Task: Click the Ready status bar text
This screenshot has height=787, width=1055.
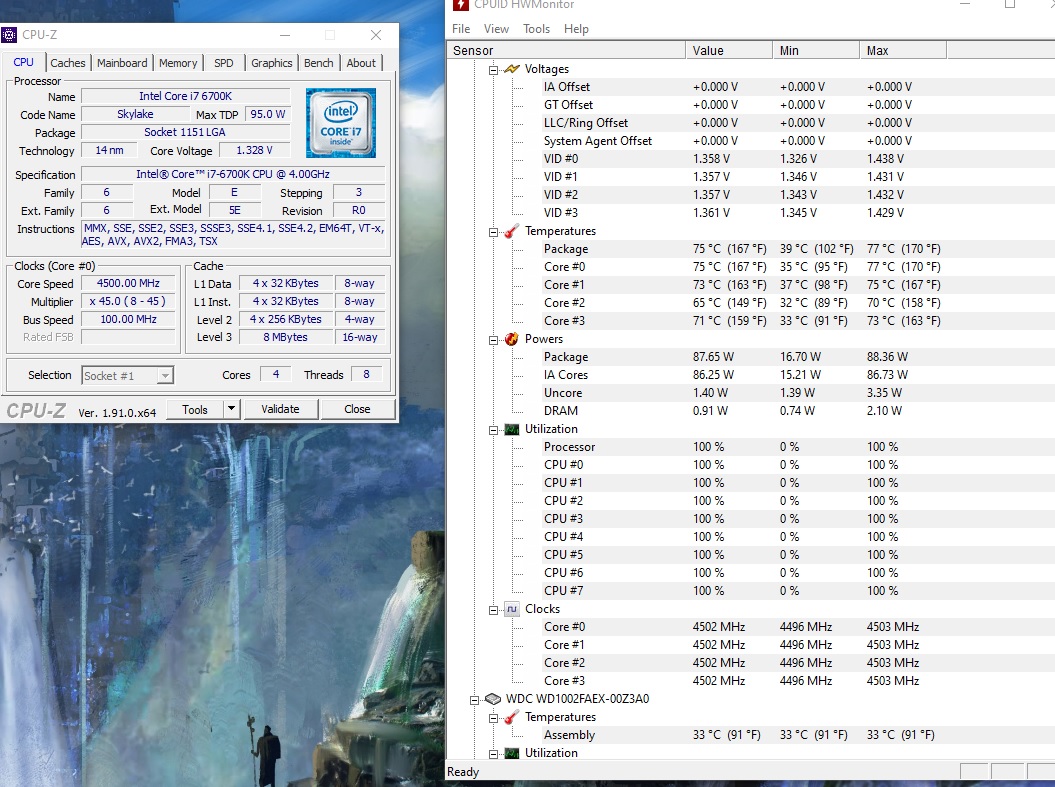Action: [x=463, y=772]
